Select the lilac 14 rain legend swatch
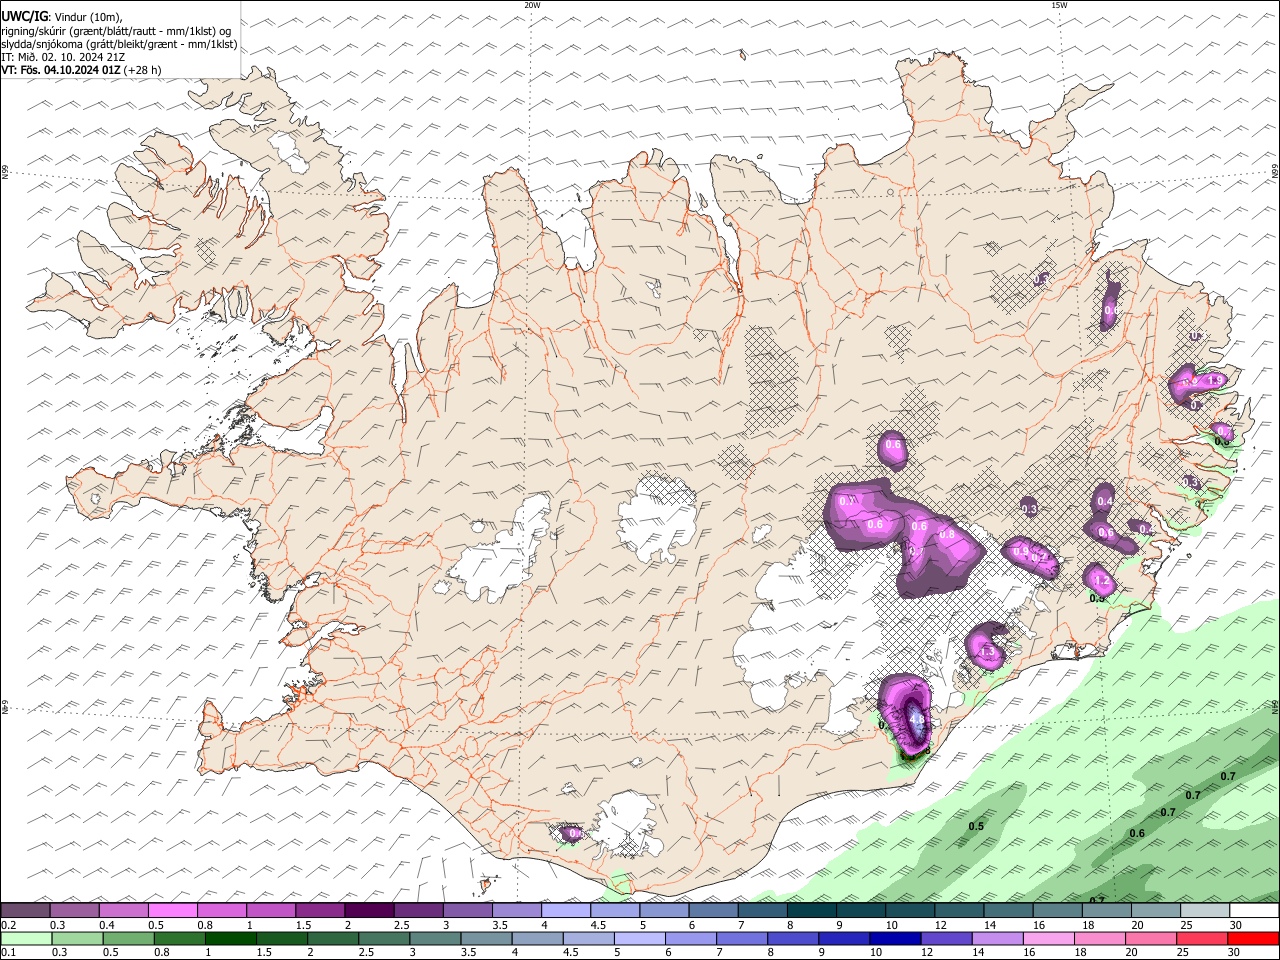The image size is (1280, 960). point(997,939)
